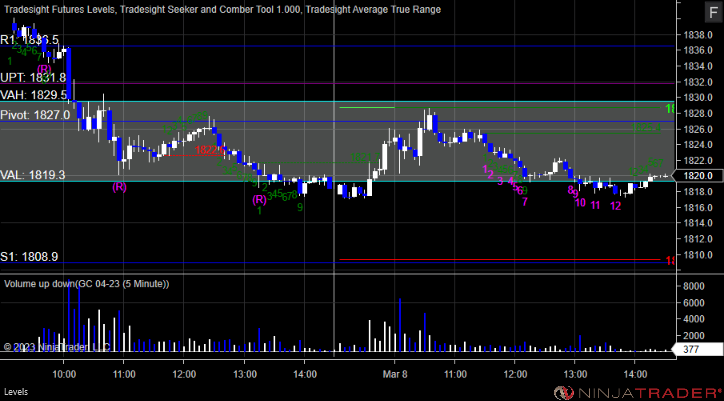Click the green 1821.7 price label

(x=364, y=157)
